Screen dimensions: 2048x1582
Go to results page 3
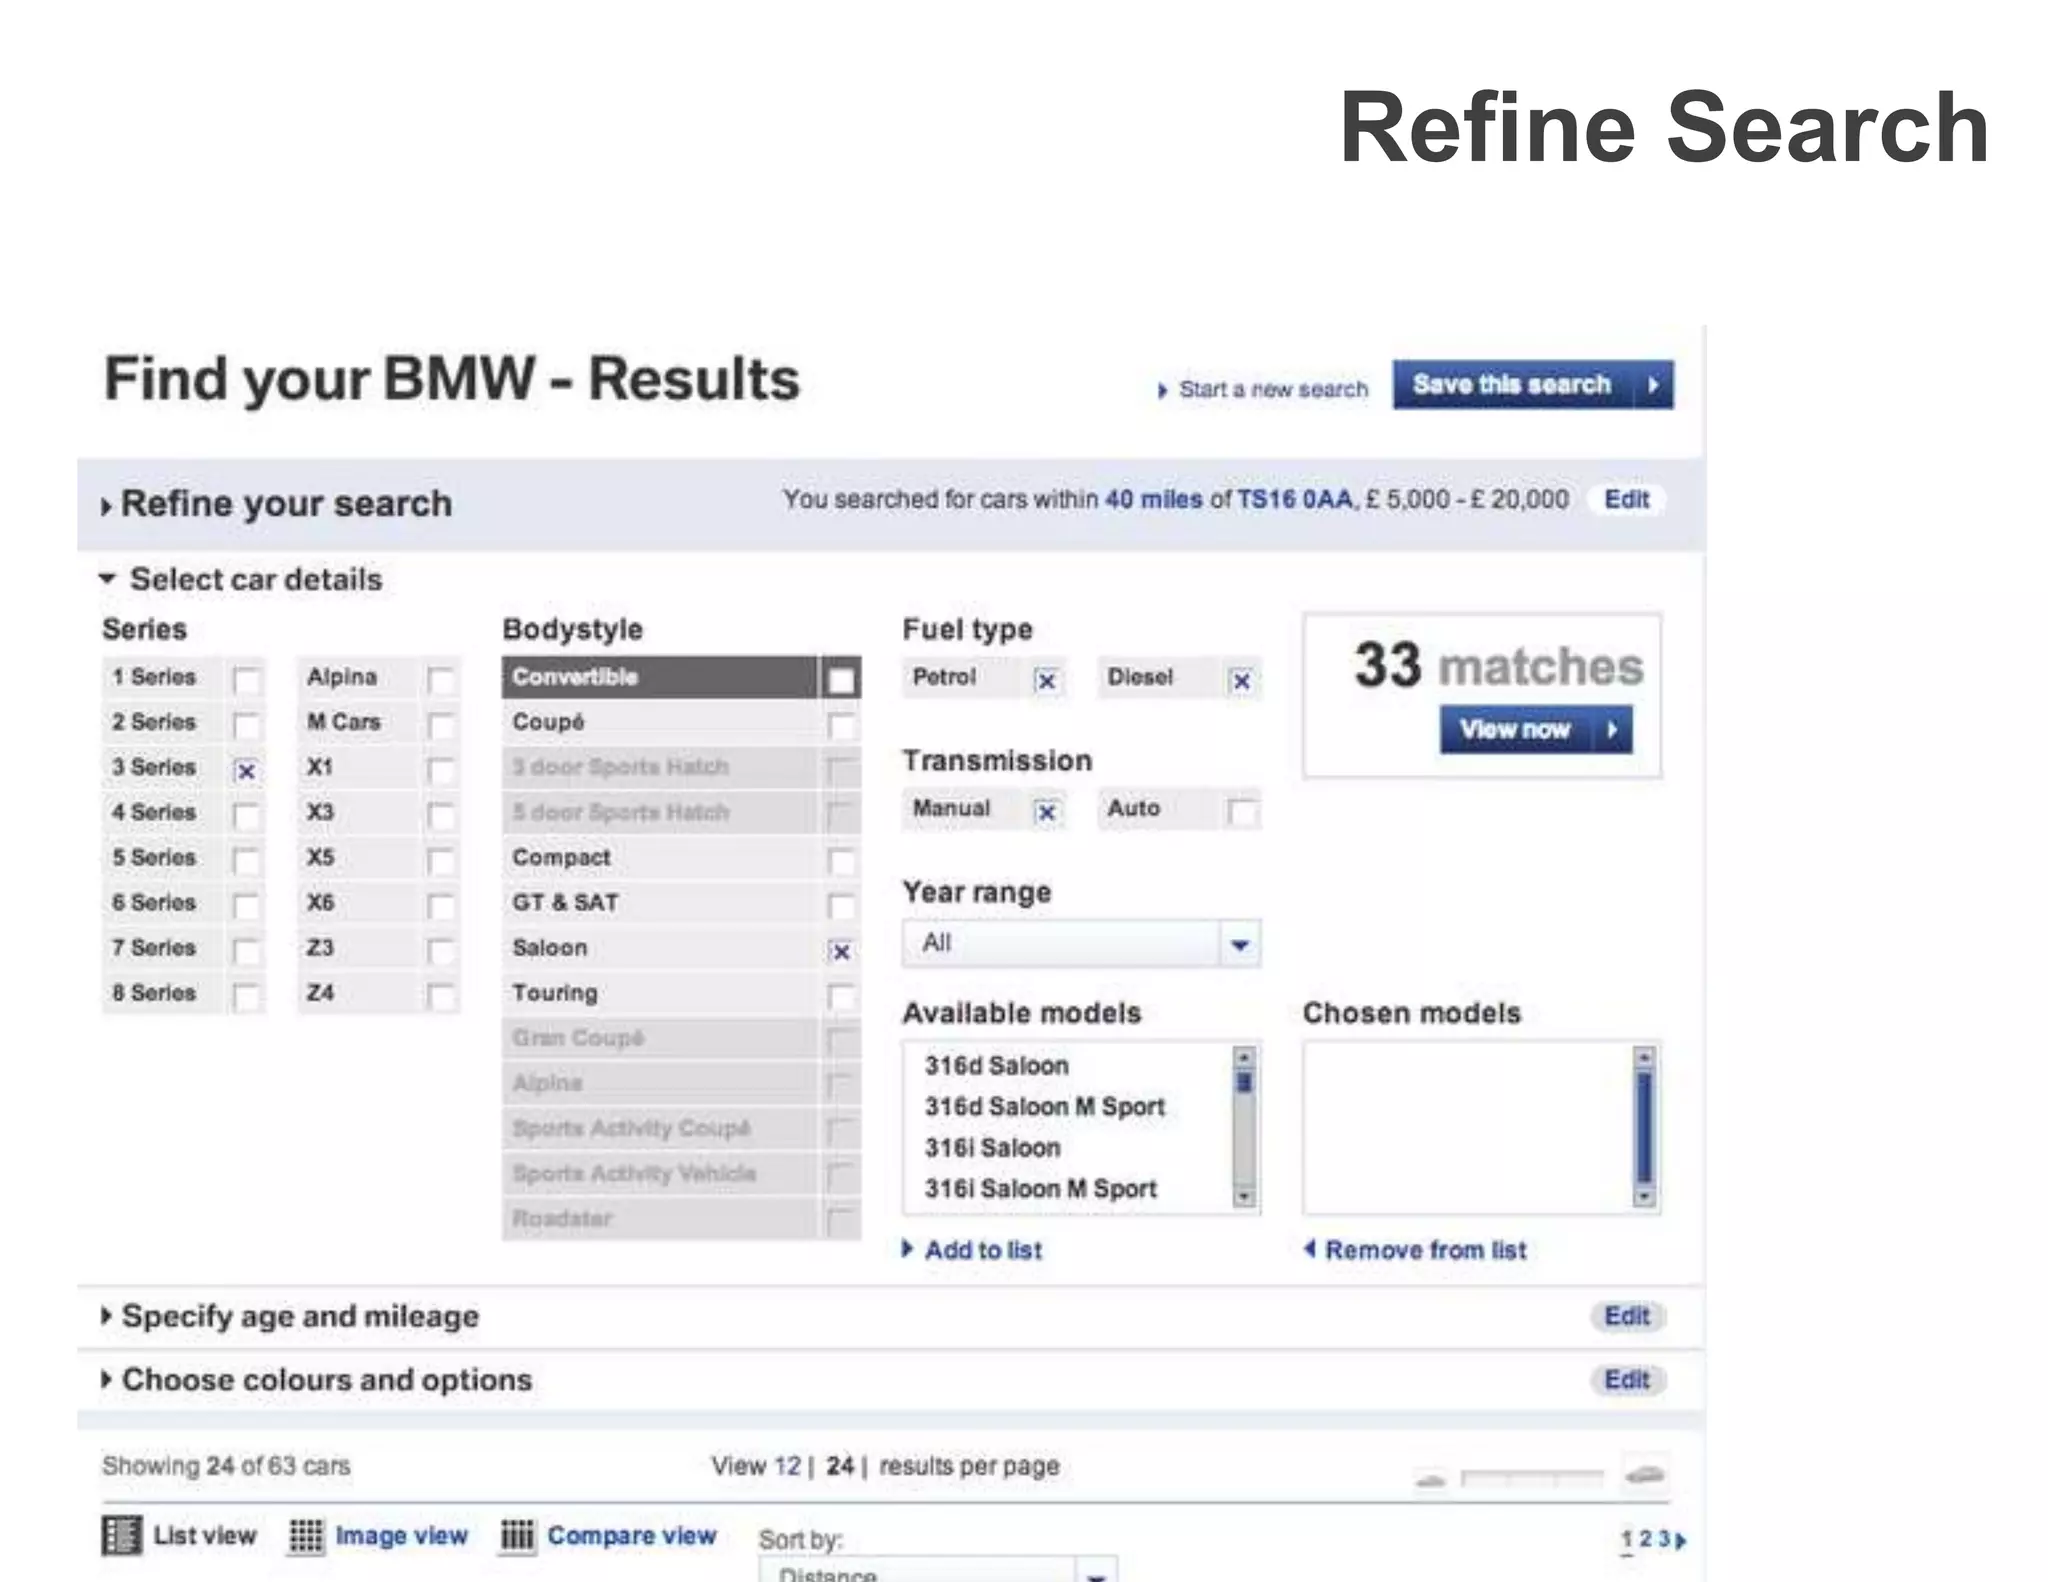pos(1664,1540)
